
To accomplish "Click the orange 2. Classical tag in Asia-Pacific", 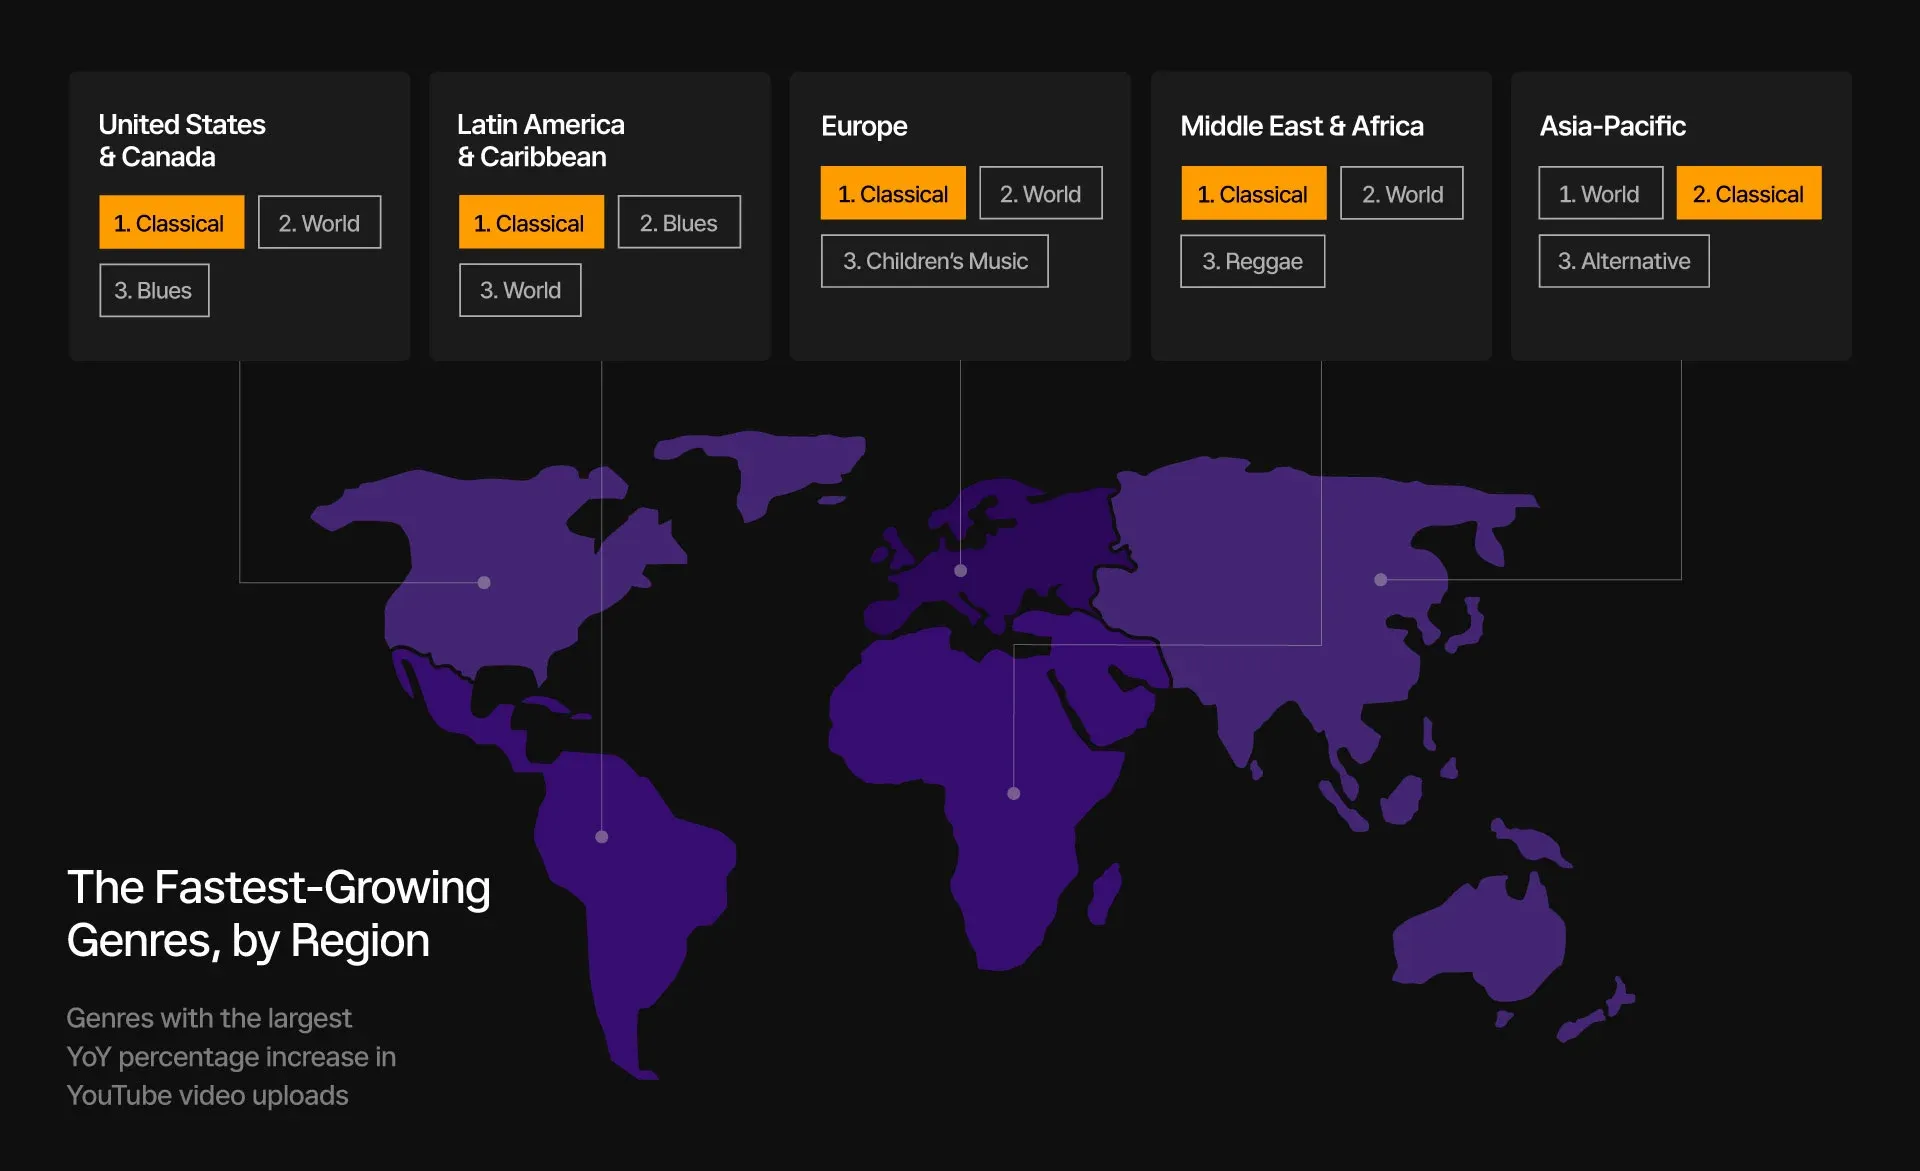I will [1748, 193].
